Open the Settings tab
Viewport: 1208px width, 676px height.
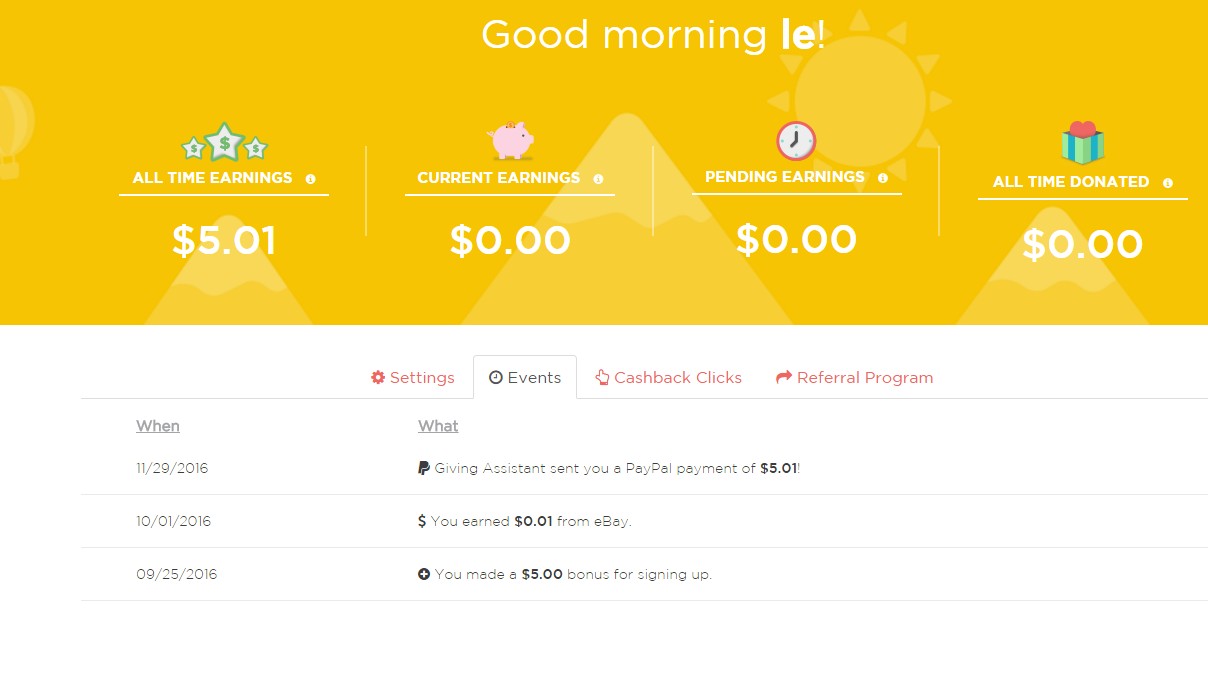(x=413, y=378)
